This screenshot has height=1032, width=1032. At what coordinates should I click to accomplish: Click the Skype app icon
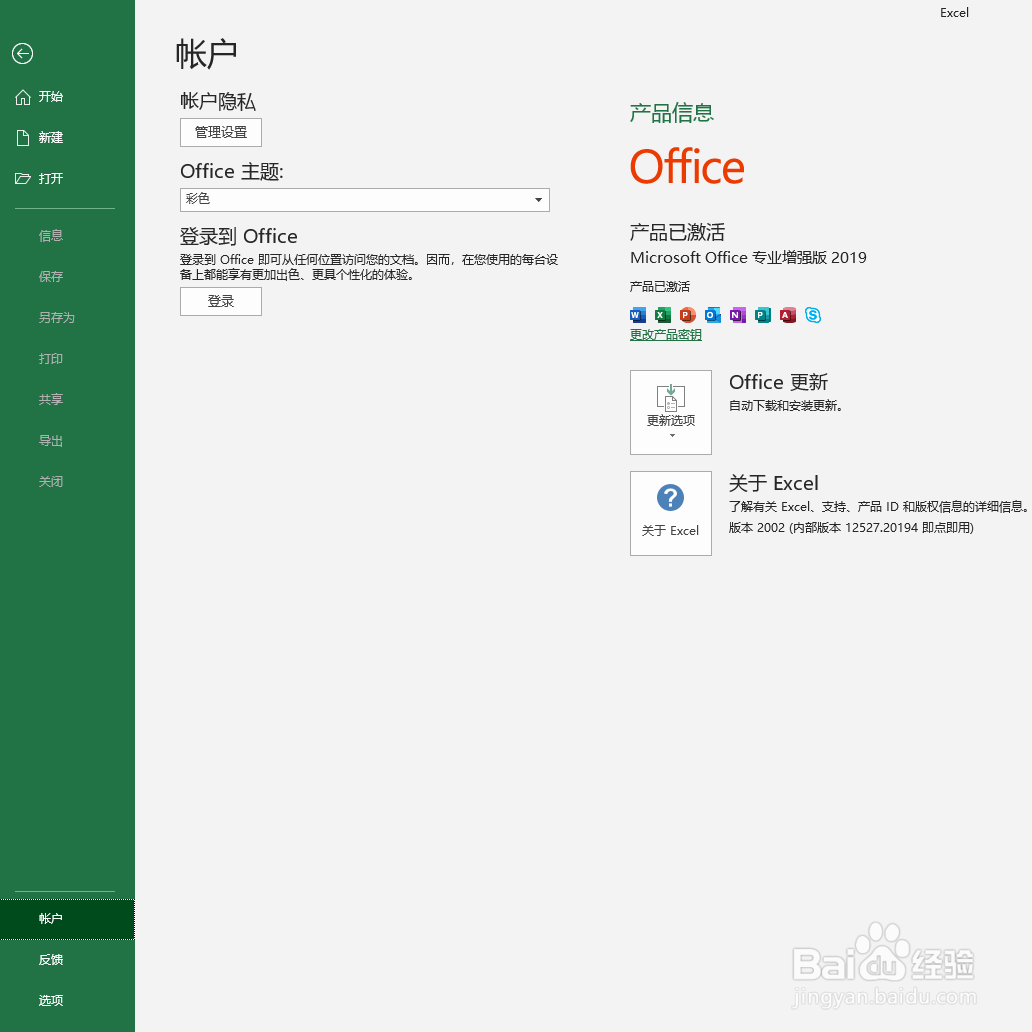tap(813, 315)
